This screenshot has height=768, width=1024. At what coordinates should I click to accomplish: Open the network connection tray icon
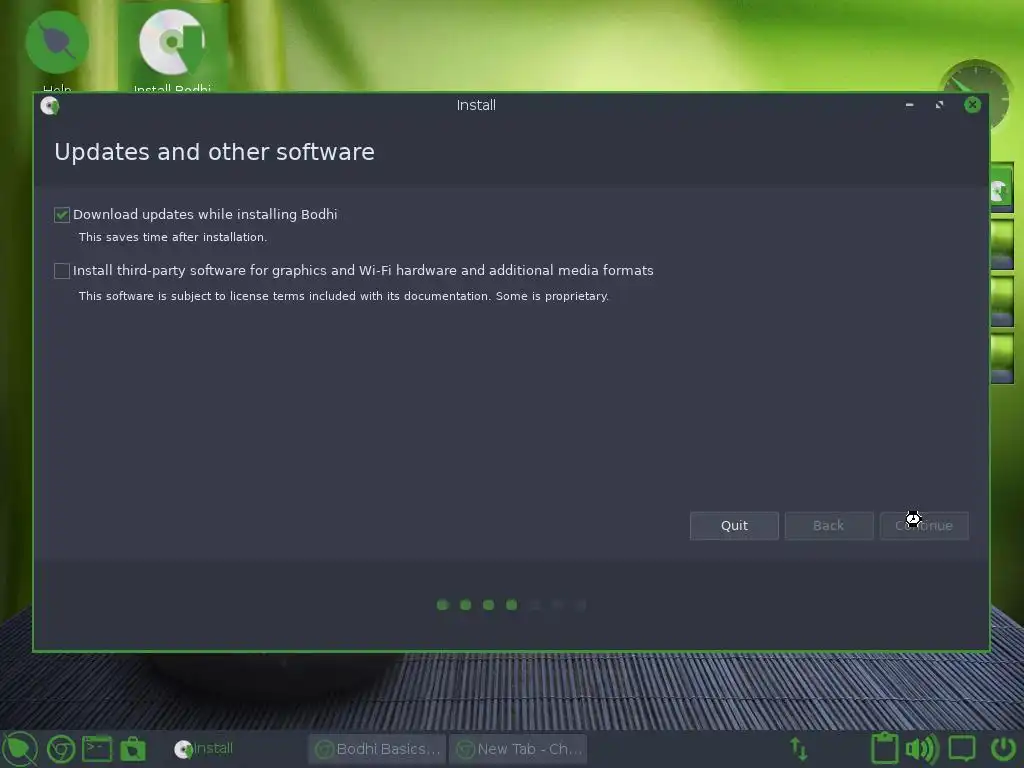pyautogui.click(x=799, y=749)
